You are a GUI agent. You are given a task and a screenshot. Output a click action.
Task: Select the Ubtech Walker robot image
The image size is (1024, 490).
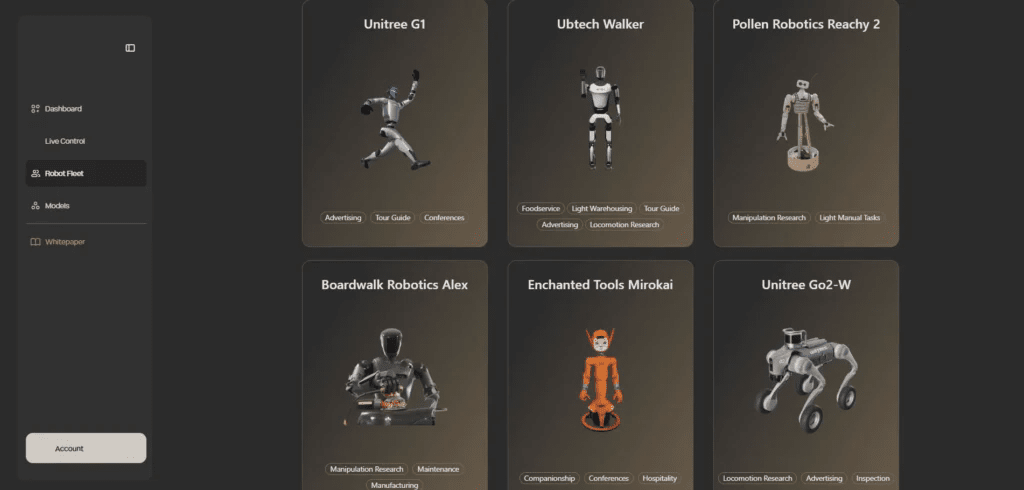tap(601, 118)
